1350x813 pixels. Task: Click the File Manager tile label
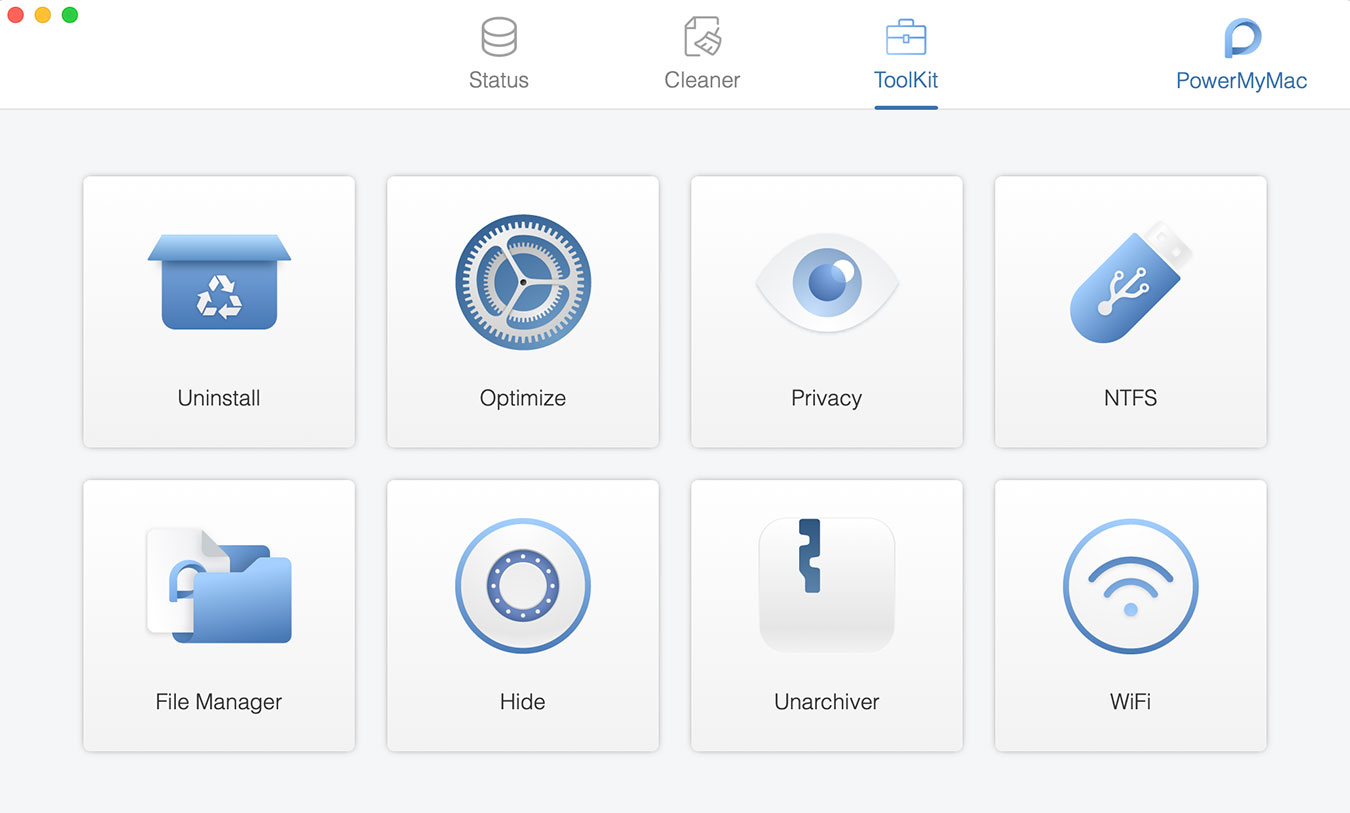click(218, 701)
